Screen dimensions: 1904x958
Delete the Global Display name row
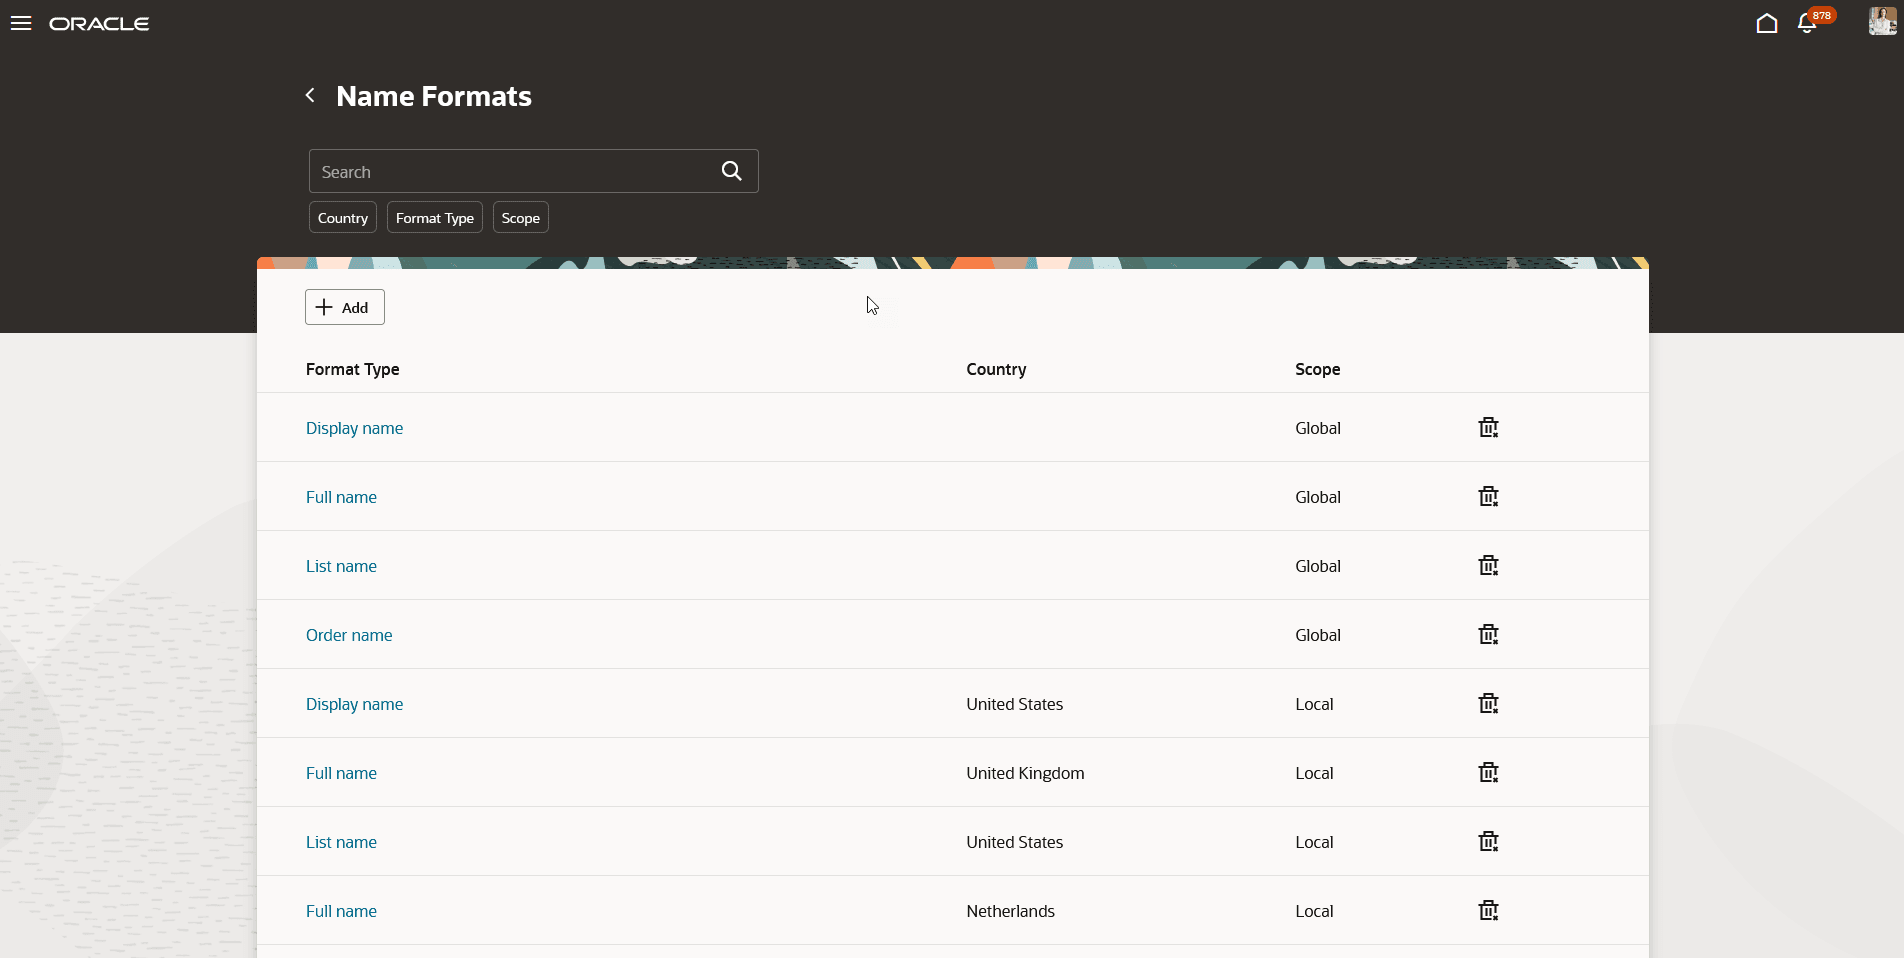[x=1489, y=428]
